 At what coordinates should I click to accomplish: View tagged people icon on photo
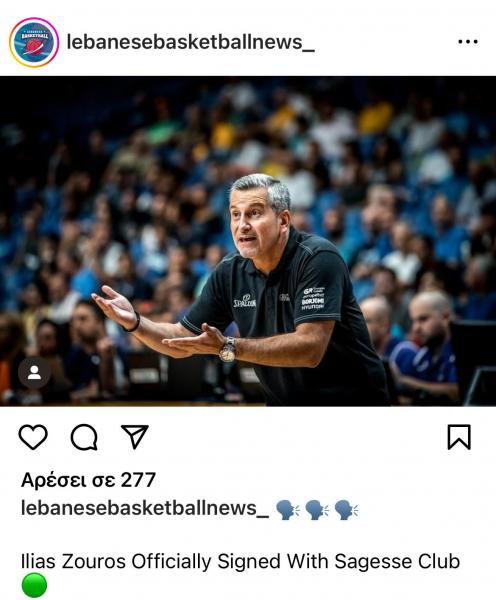[34, 373]
